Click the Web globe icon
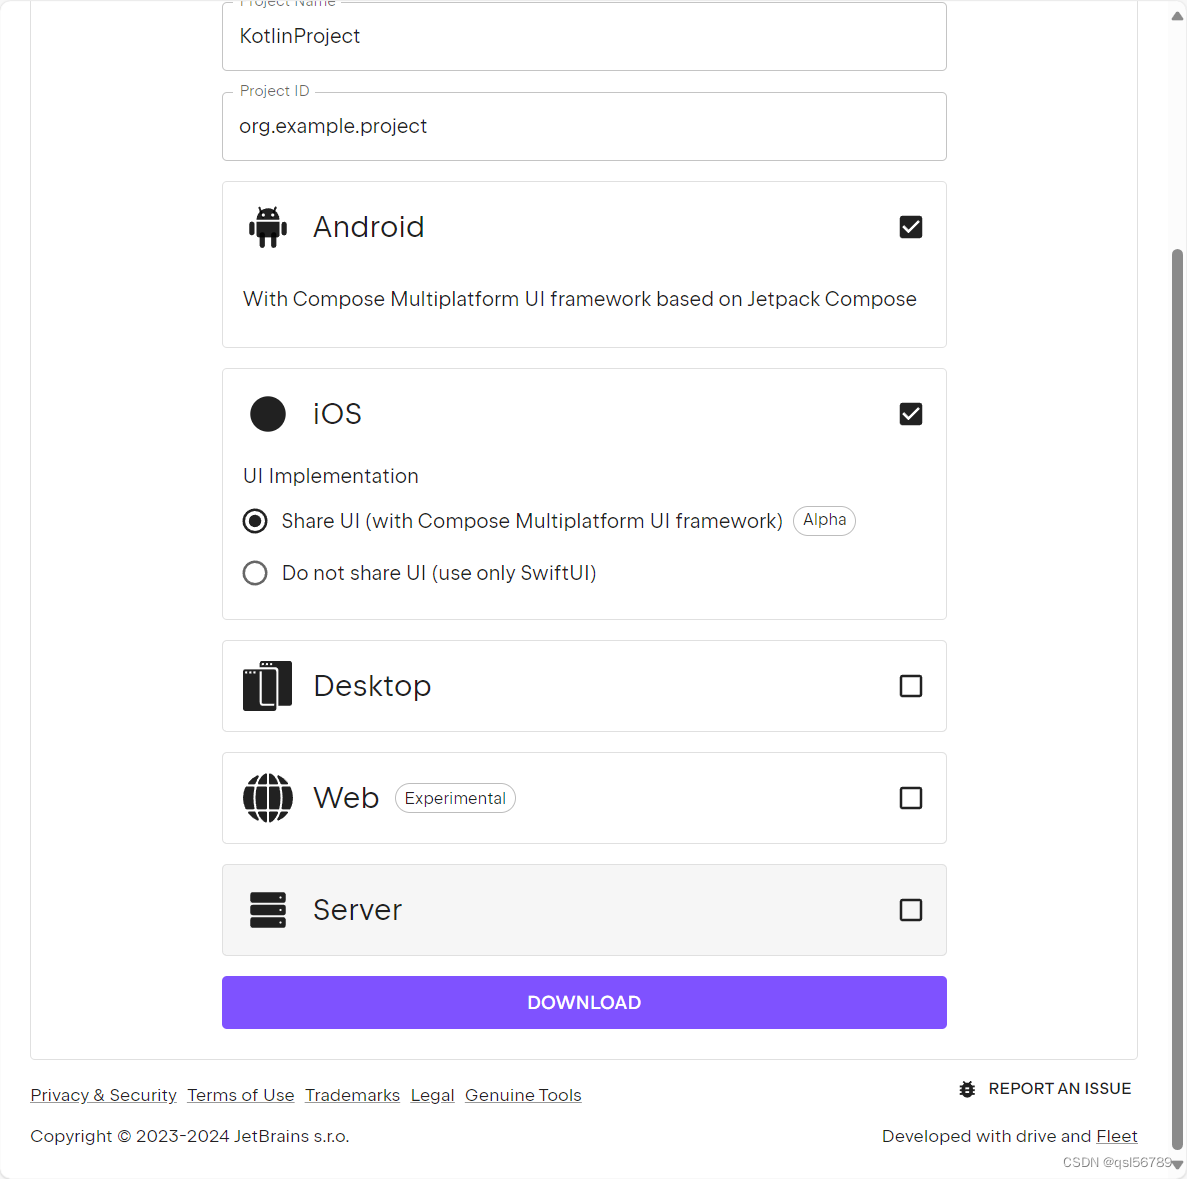Image resolution: width=1187 pixels, height=1179 pixels. click(267, 797)
